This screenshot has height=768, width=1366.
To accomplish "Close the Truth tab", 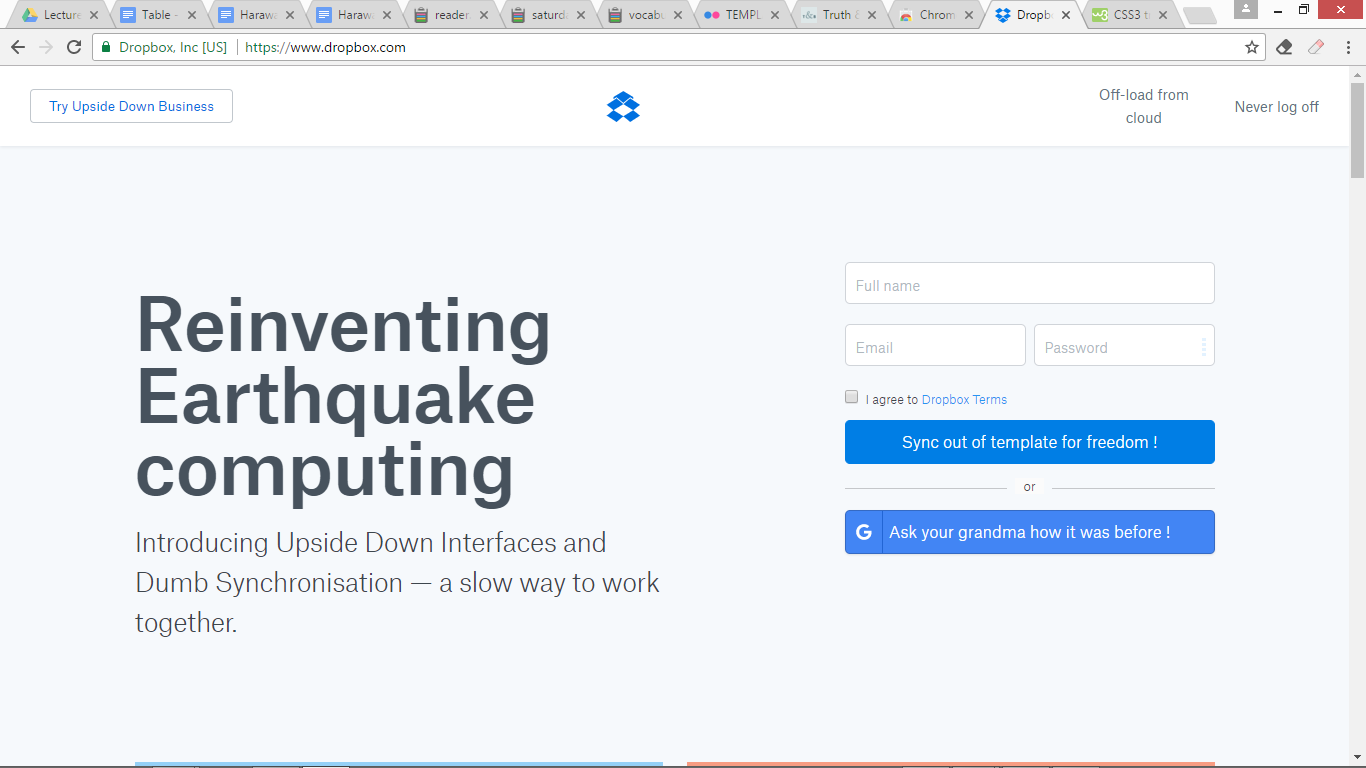I will [x=871, y=15].
